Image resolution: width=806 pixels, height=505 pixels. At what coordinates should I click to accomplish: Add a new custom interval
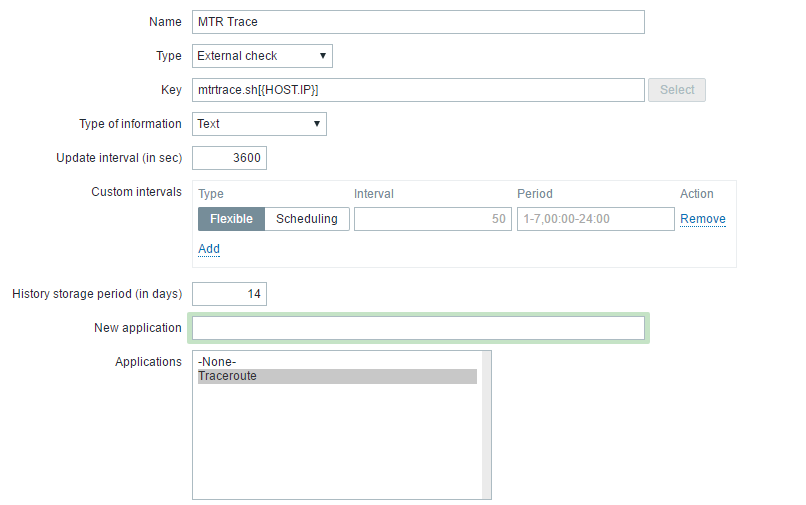(209, 249)
